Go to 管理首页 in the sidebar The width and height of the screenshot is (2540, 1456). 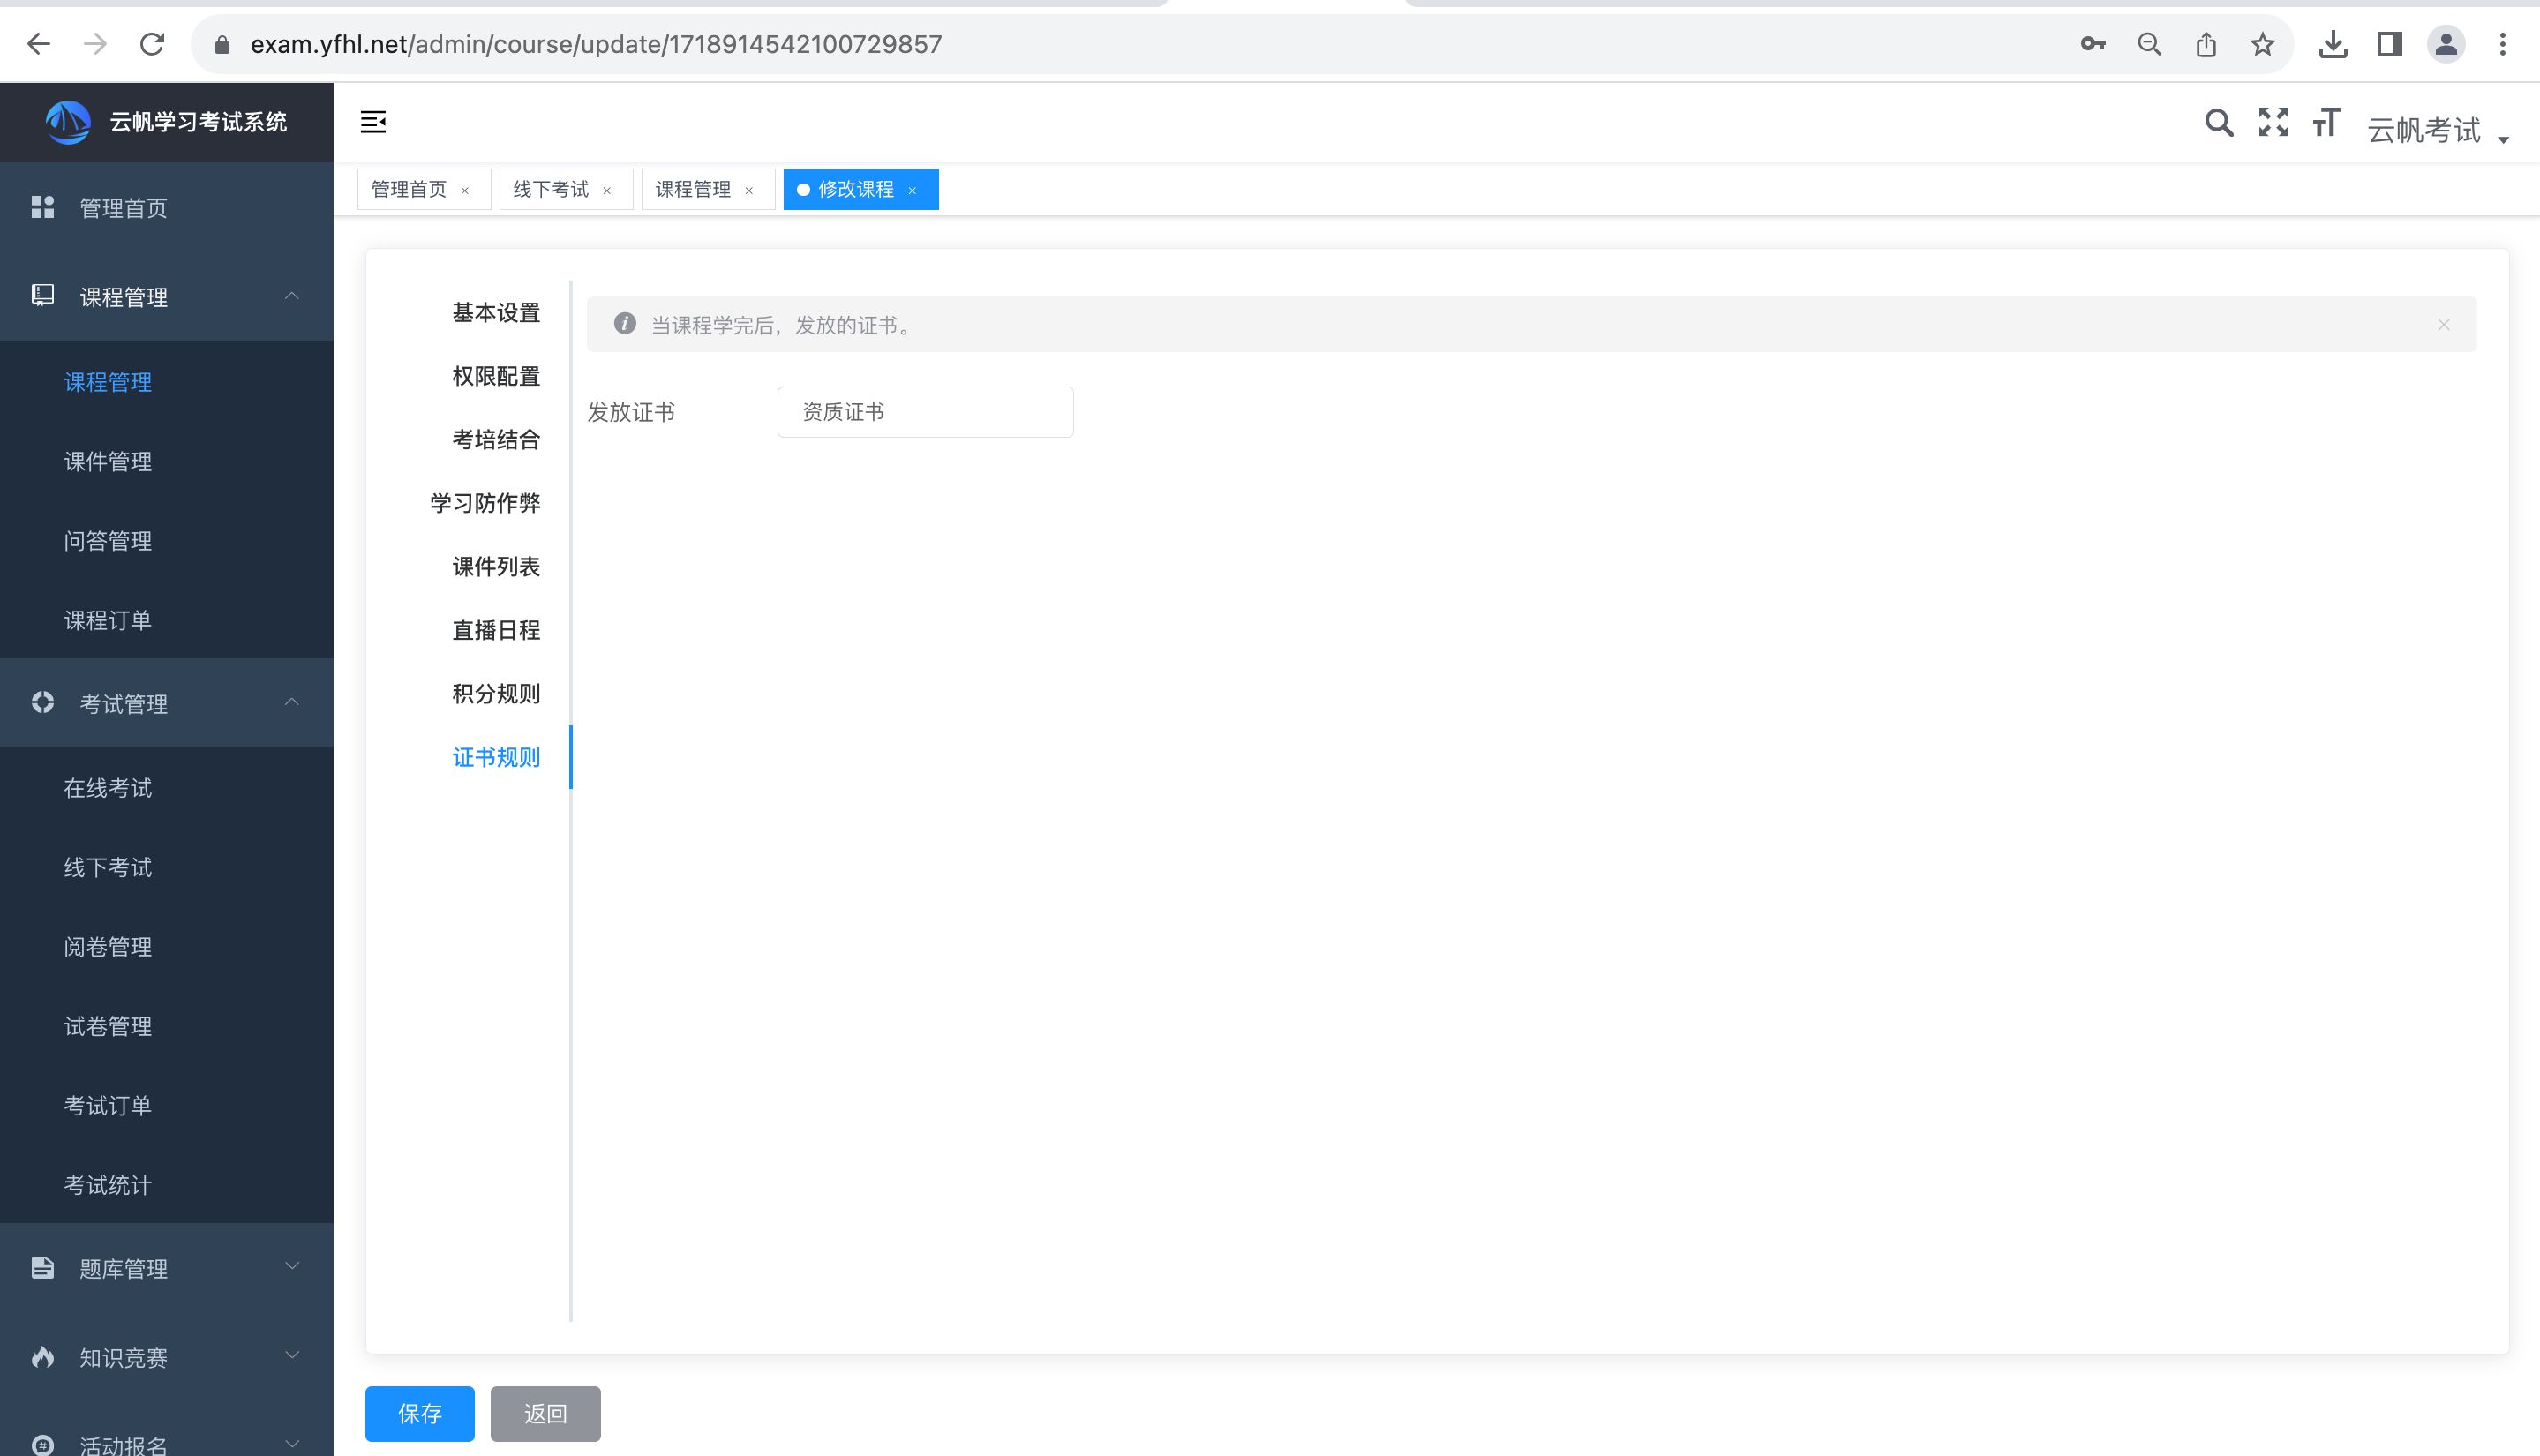point(166,207)
